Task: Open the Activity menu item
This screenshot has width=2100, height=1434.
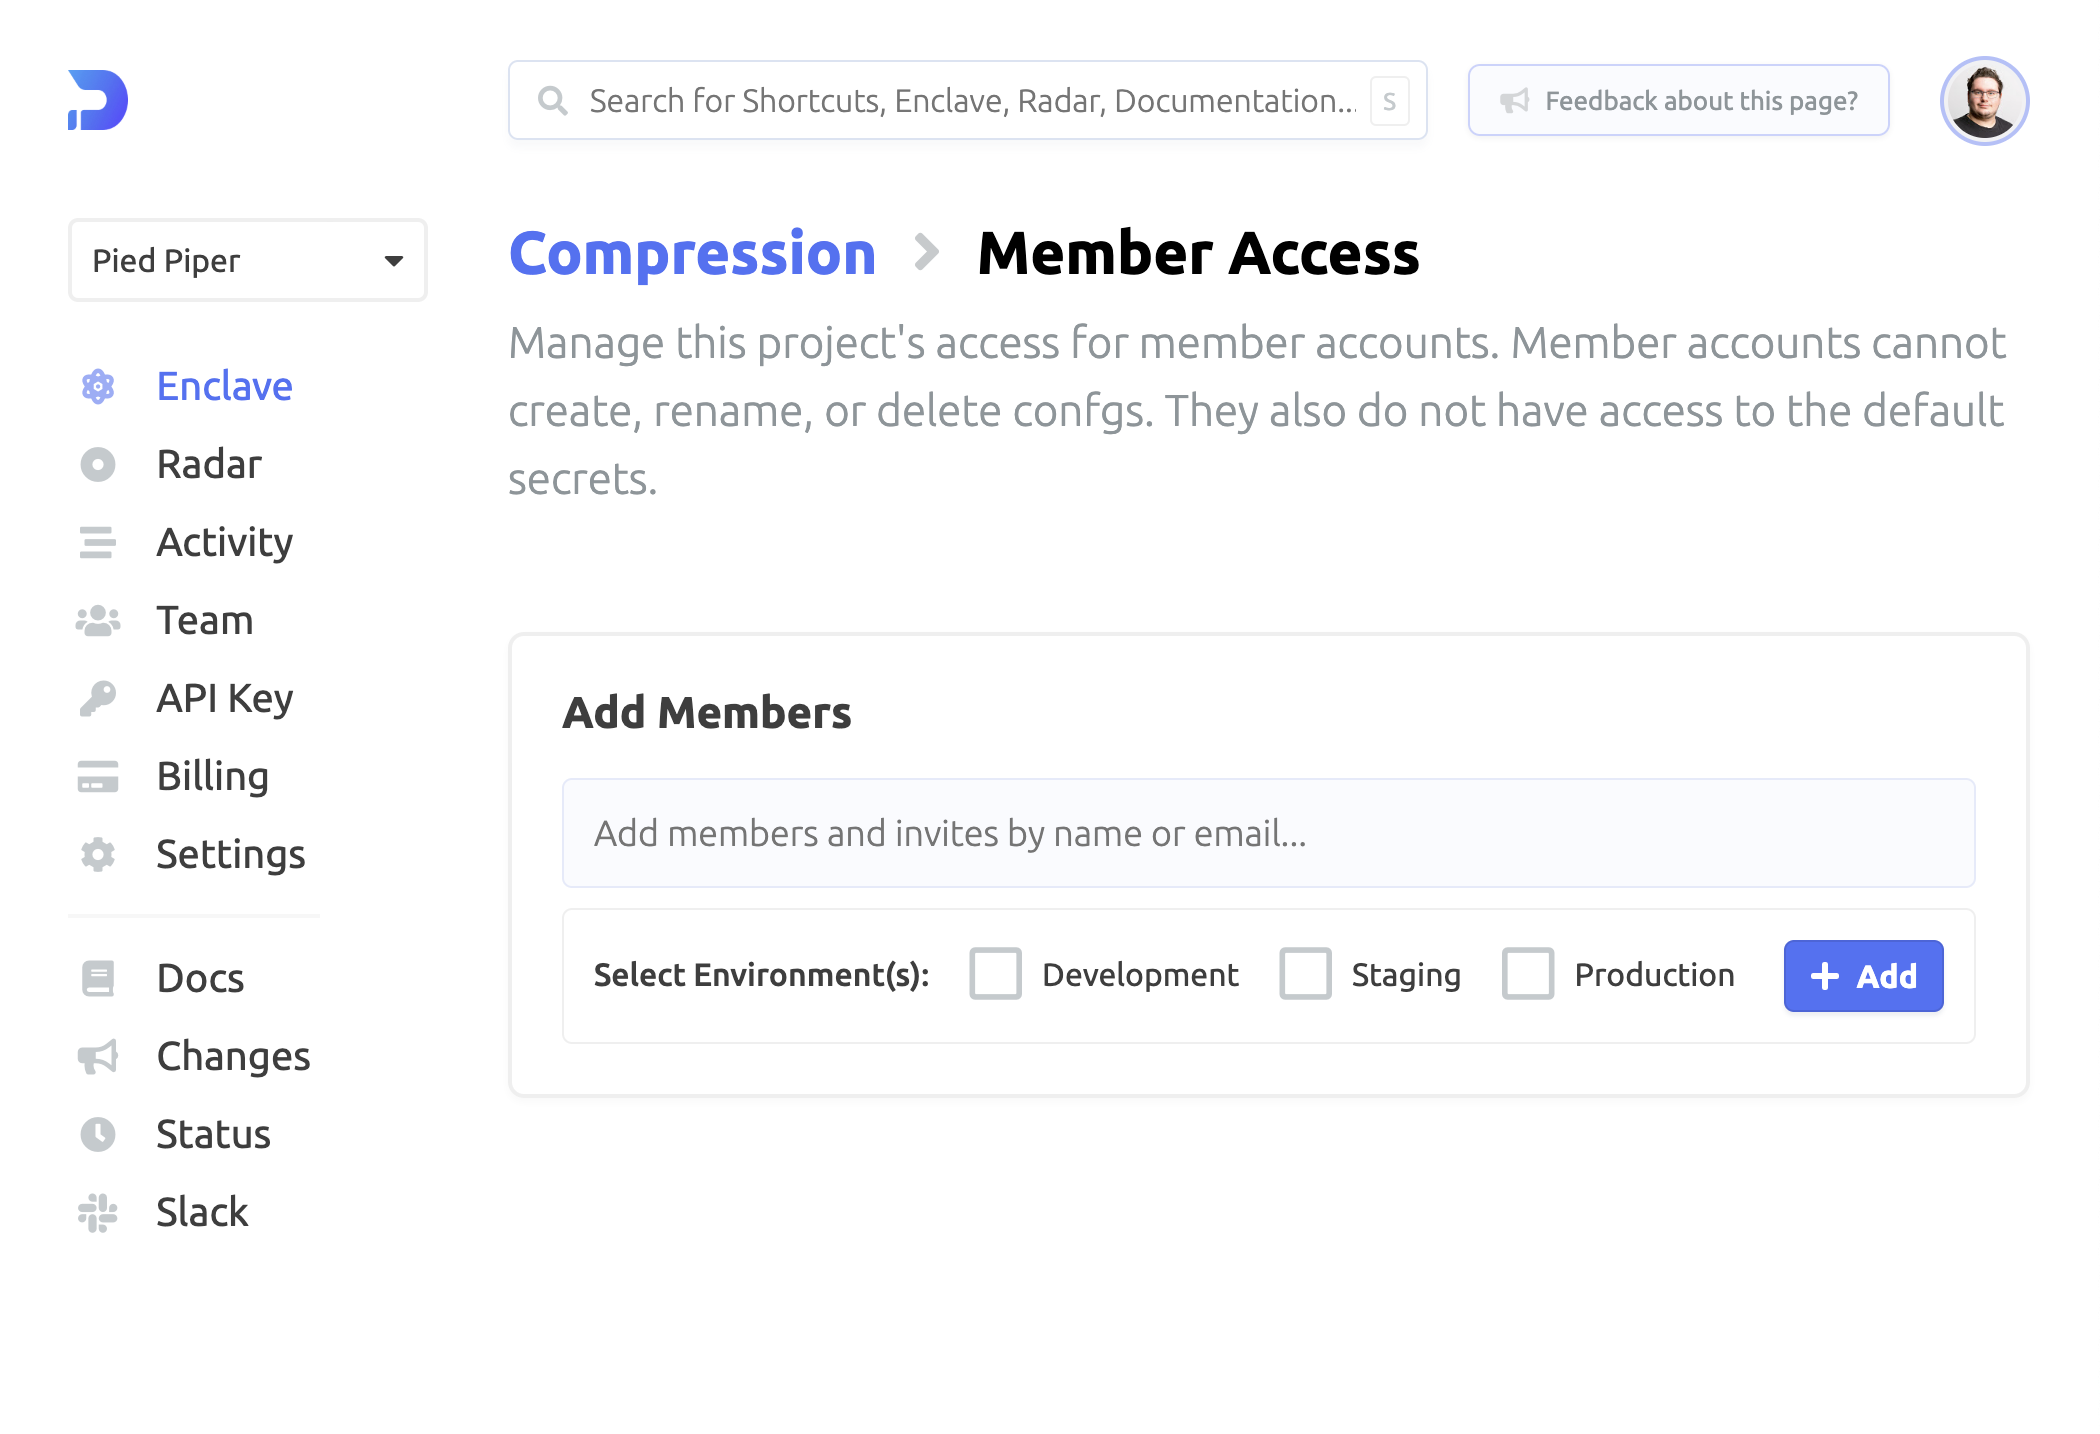Action: click(x=224, y=543)
